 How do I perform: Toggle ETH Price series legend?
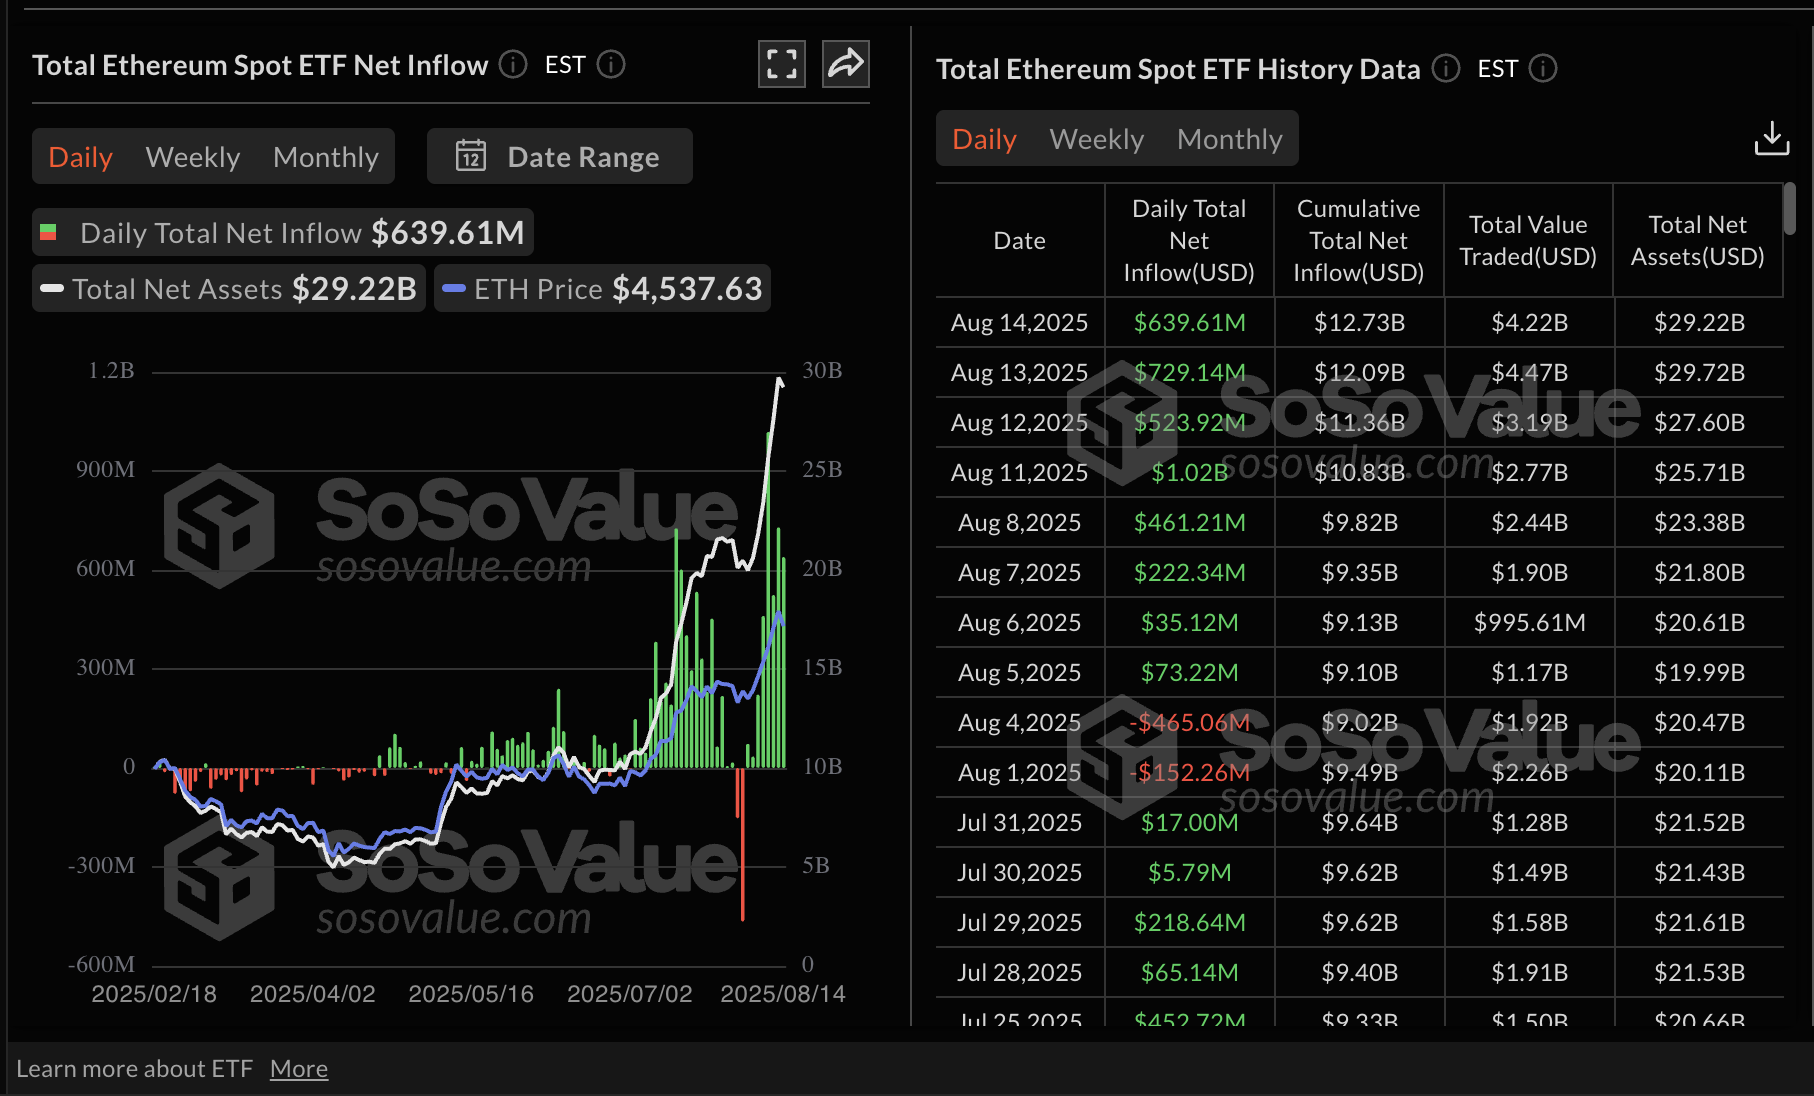click(x=602, y=289)
